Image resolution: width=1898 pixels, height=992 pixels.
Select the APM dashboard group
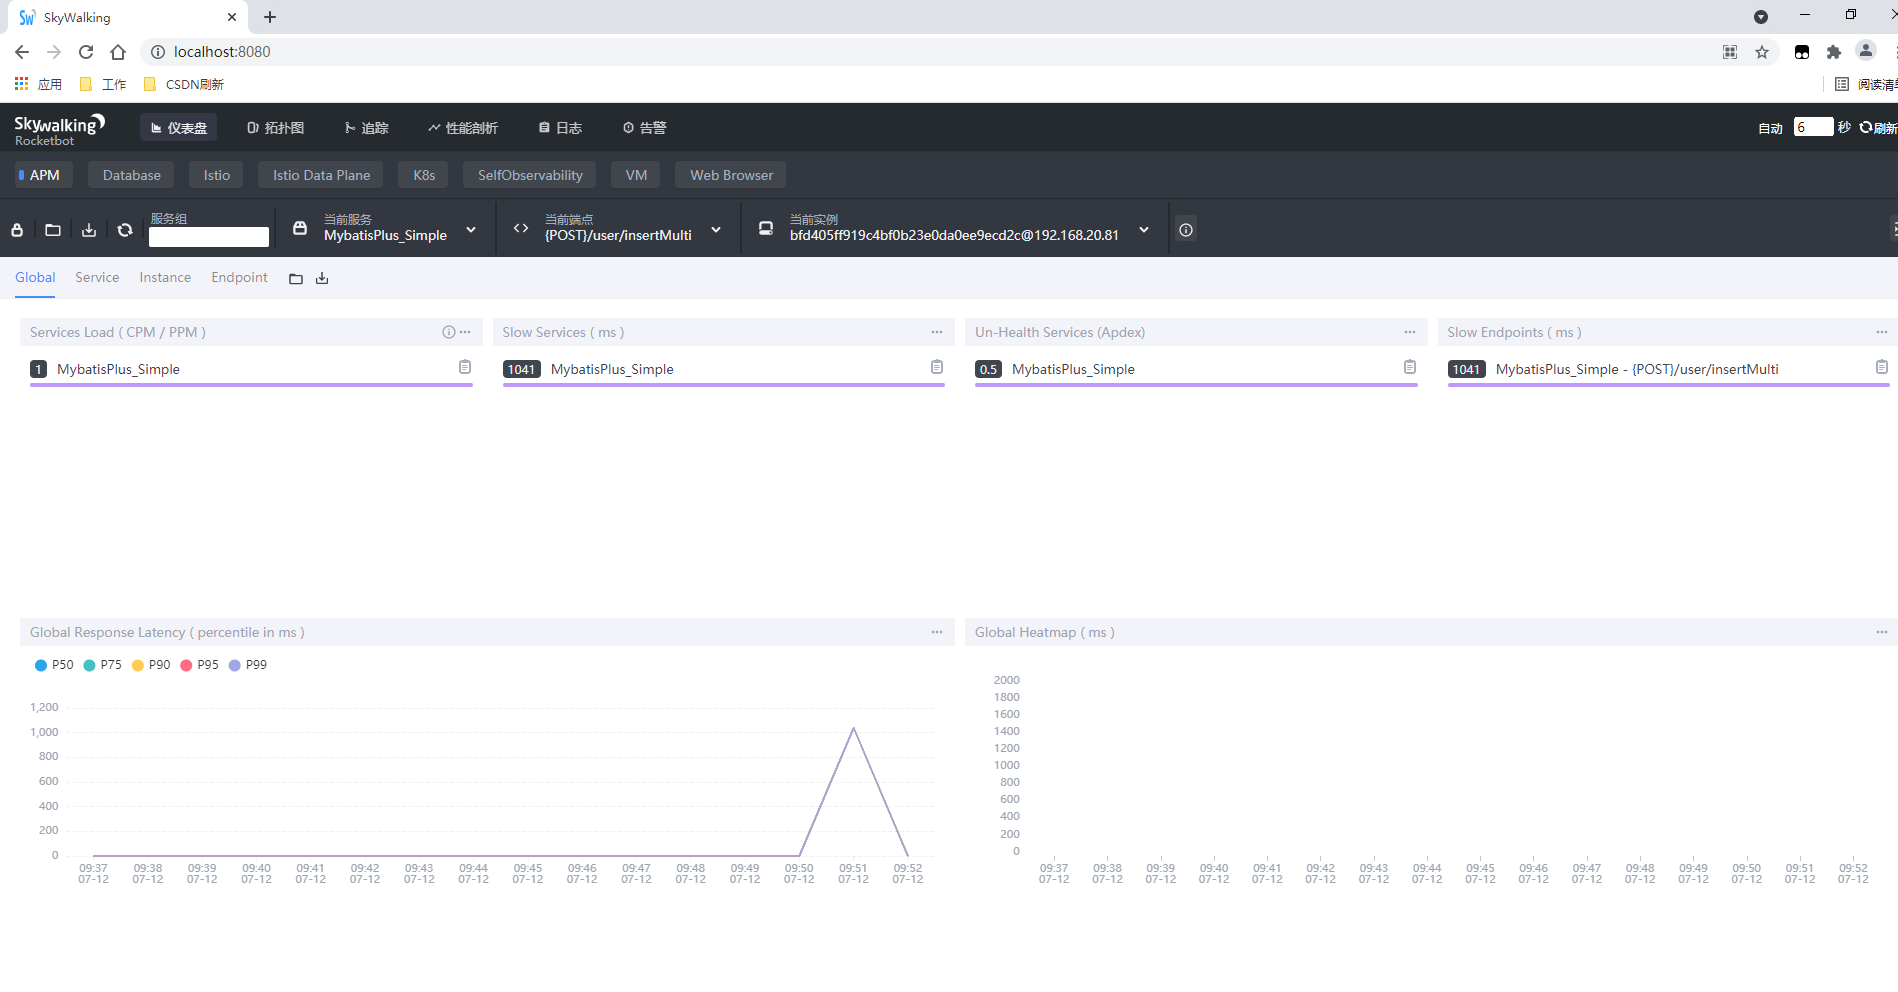click(44, 175)
